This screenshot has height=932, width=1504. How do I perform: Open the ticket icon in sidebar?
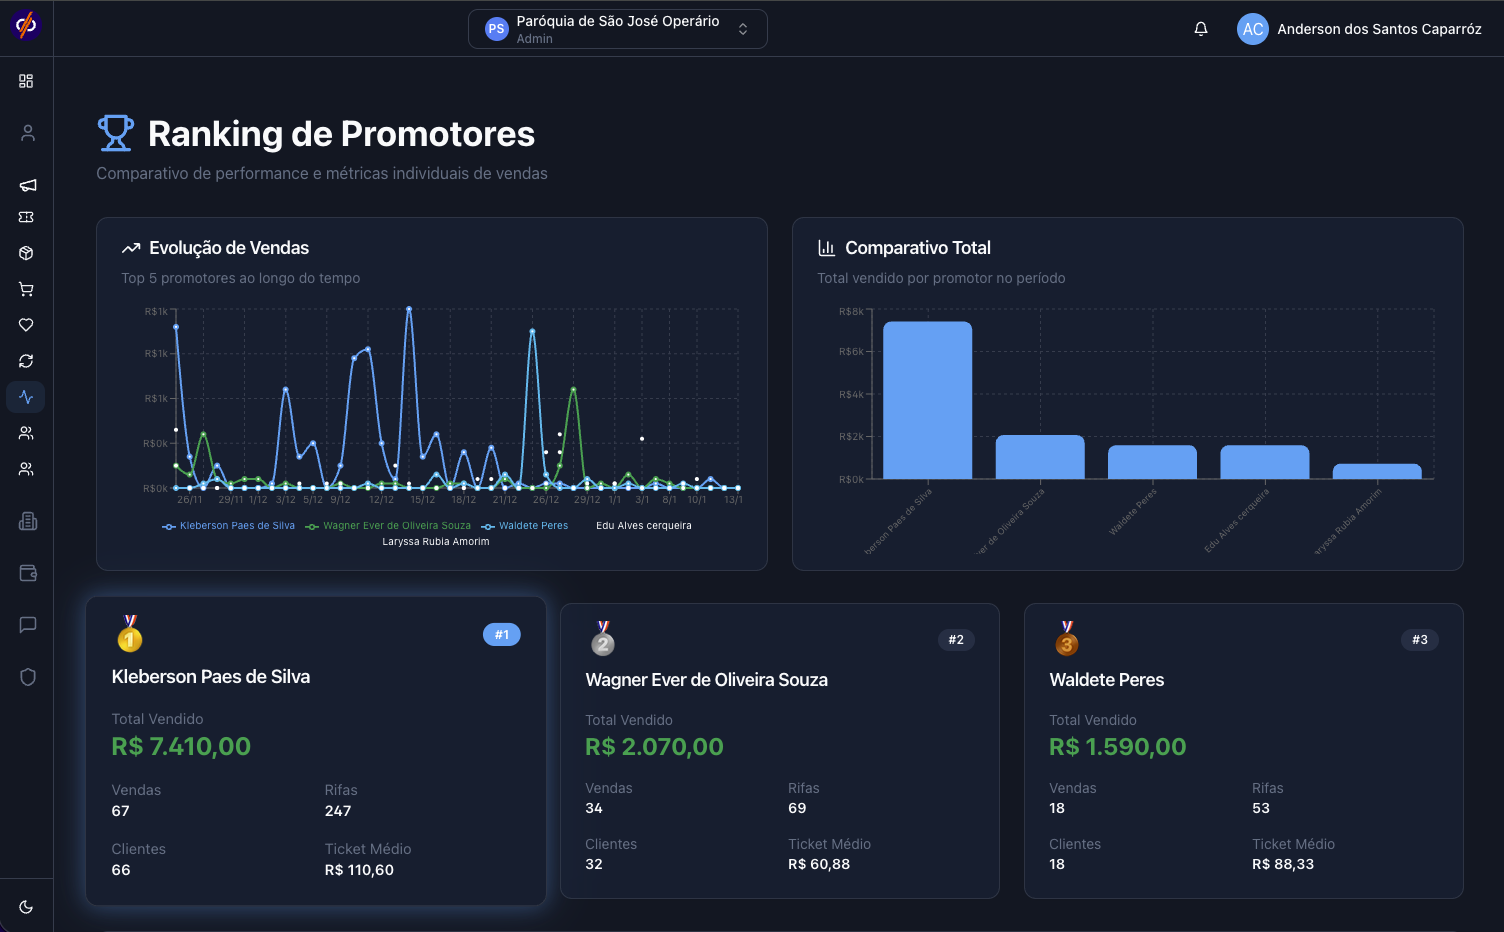tap(26, 217)
